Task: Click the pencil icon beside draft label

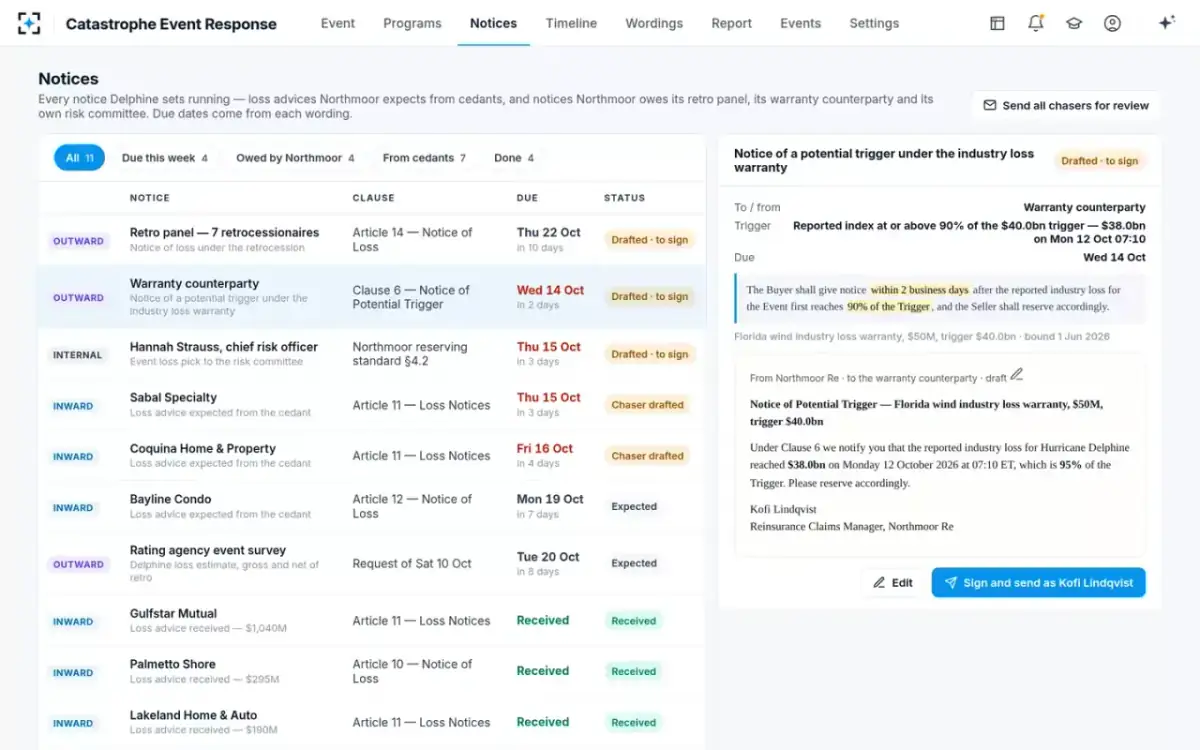Action: (1017, 375)
